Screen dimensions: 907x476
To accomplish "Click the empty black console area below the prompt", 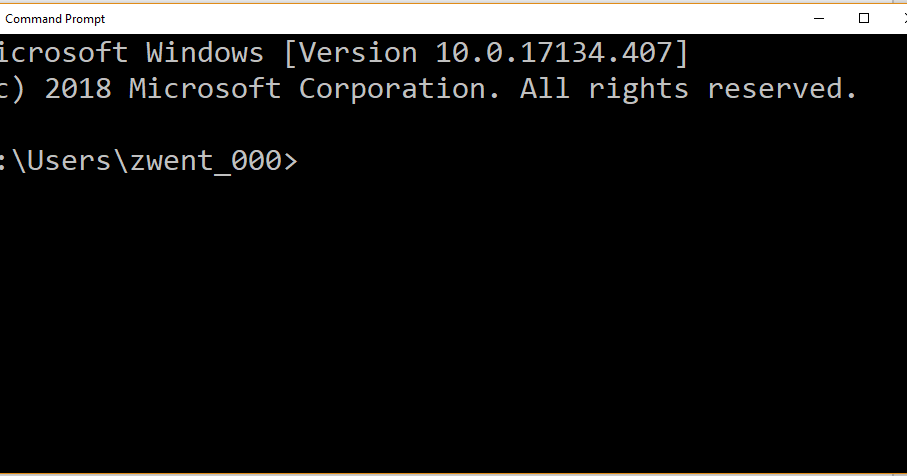I will 454,324.
